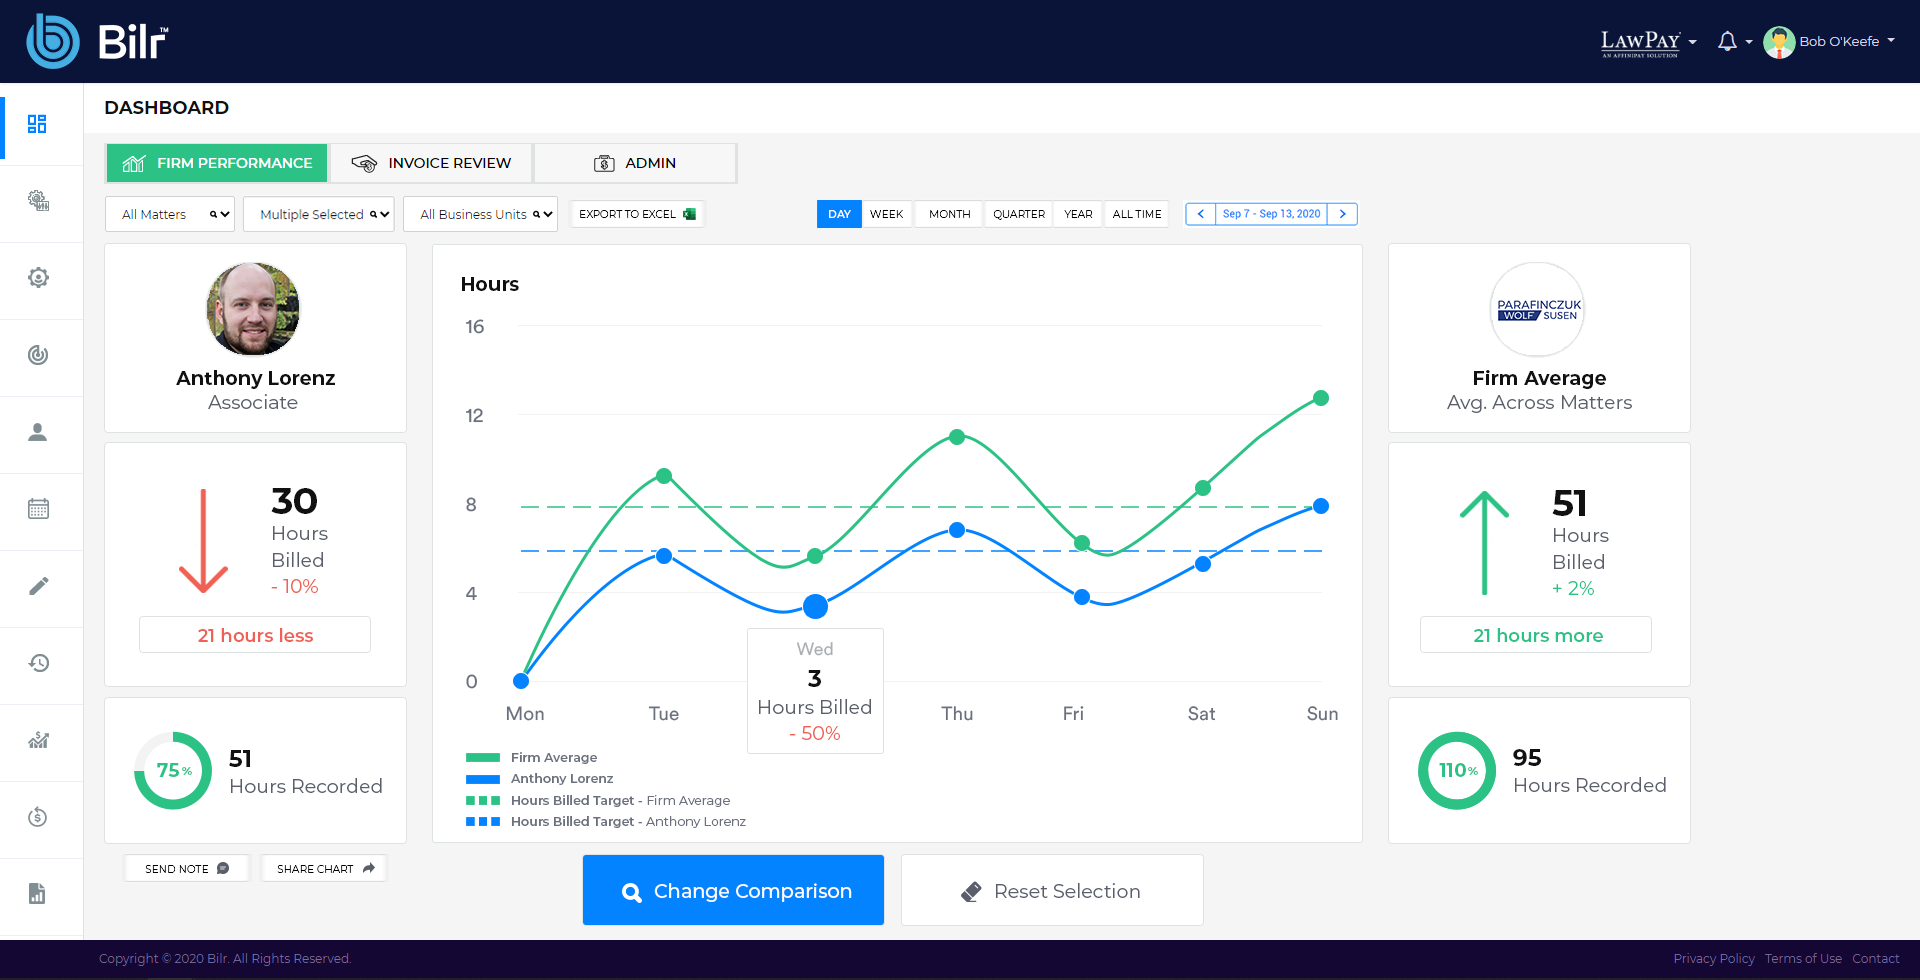This screenshot has height=980, width=1920.
Task: Expand the All Business Units dropdown
Action: click(480, 214)
